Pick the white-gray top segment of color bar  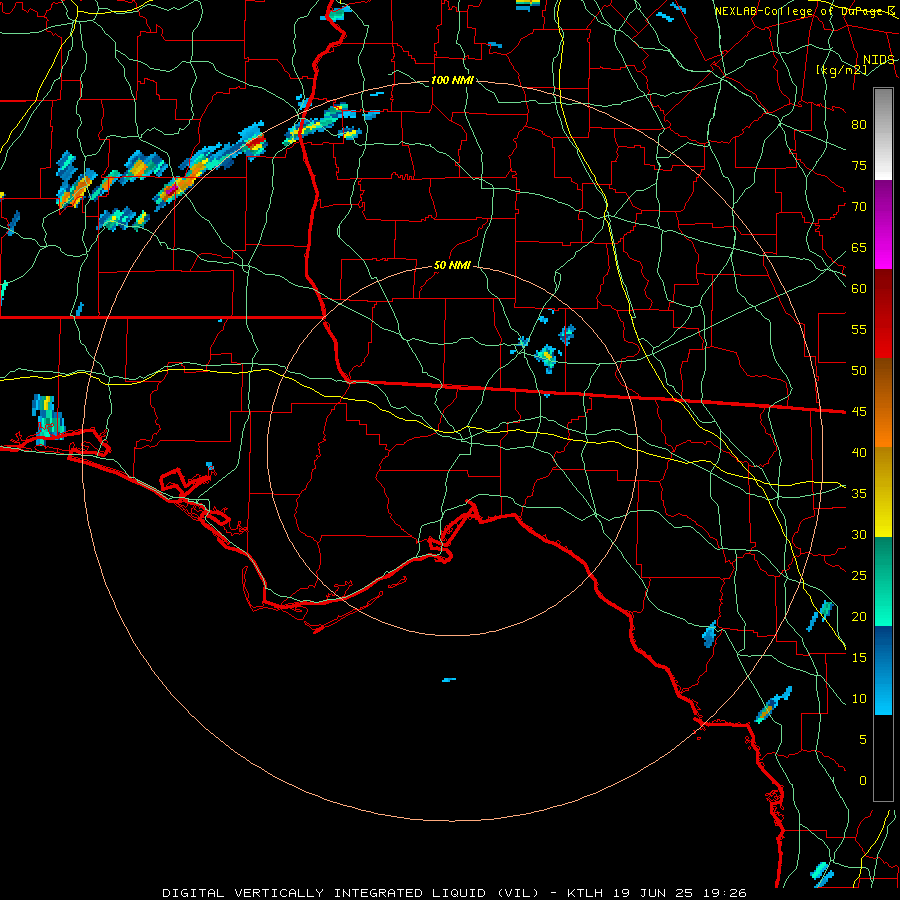883,134
